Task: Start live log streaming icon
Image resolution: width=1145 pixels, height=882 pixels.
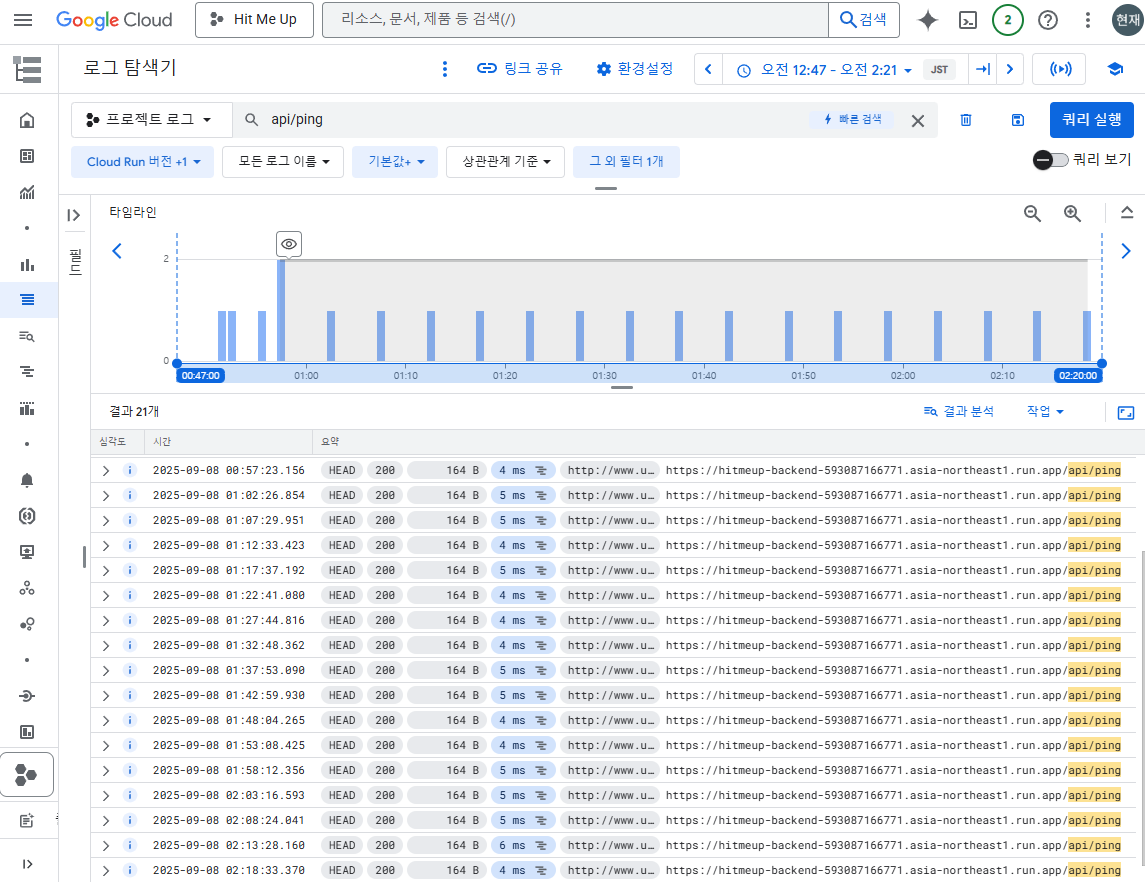Action: tap(1059, 69)
